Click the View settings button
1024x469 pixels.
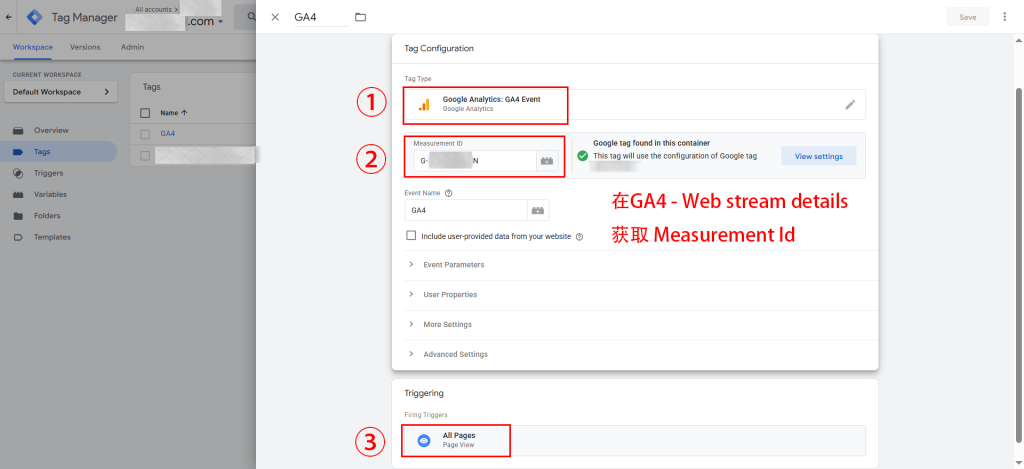tap(818, 156)
